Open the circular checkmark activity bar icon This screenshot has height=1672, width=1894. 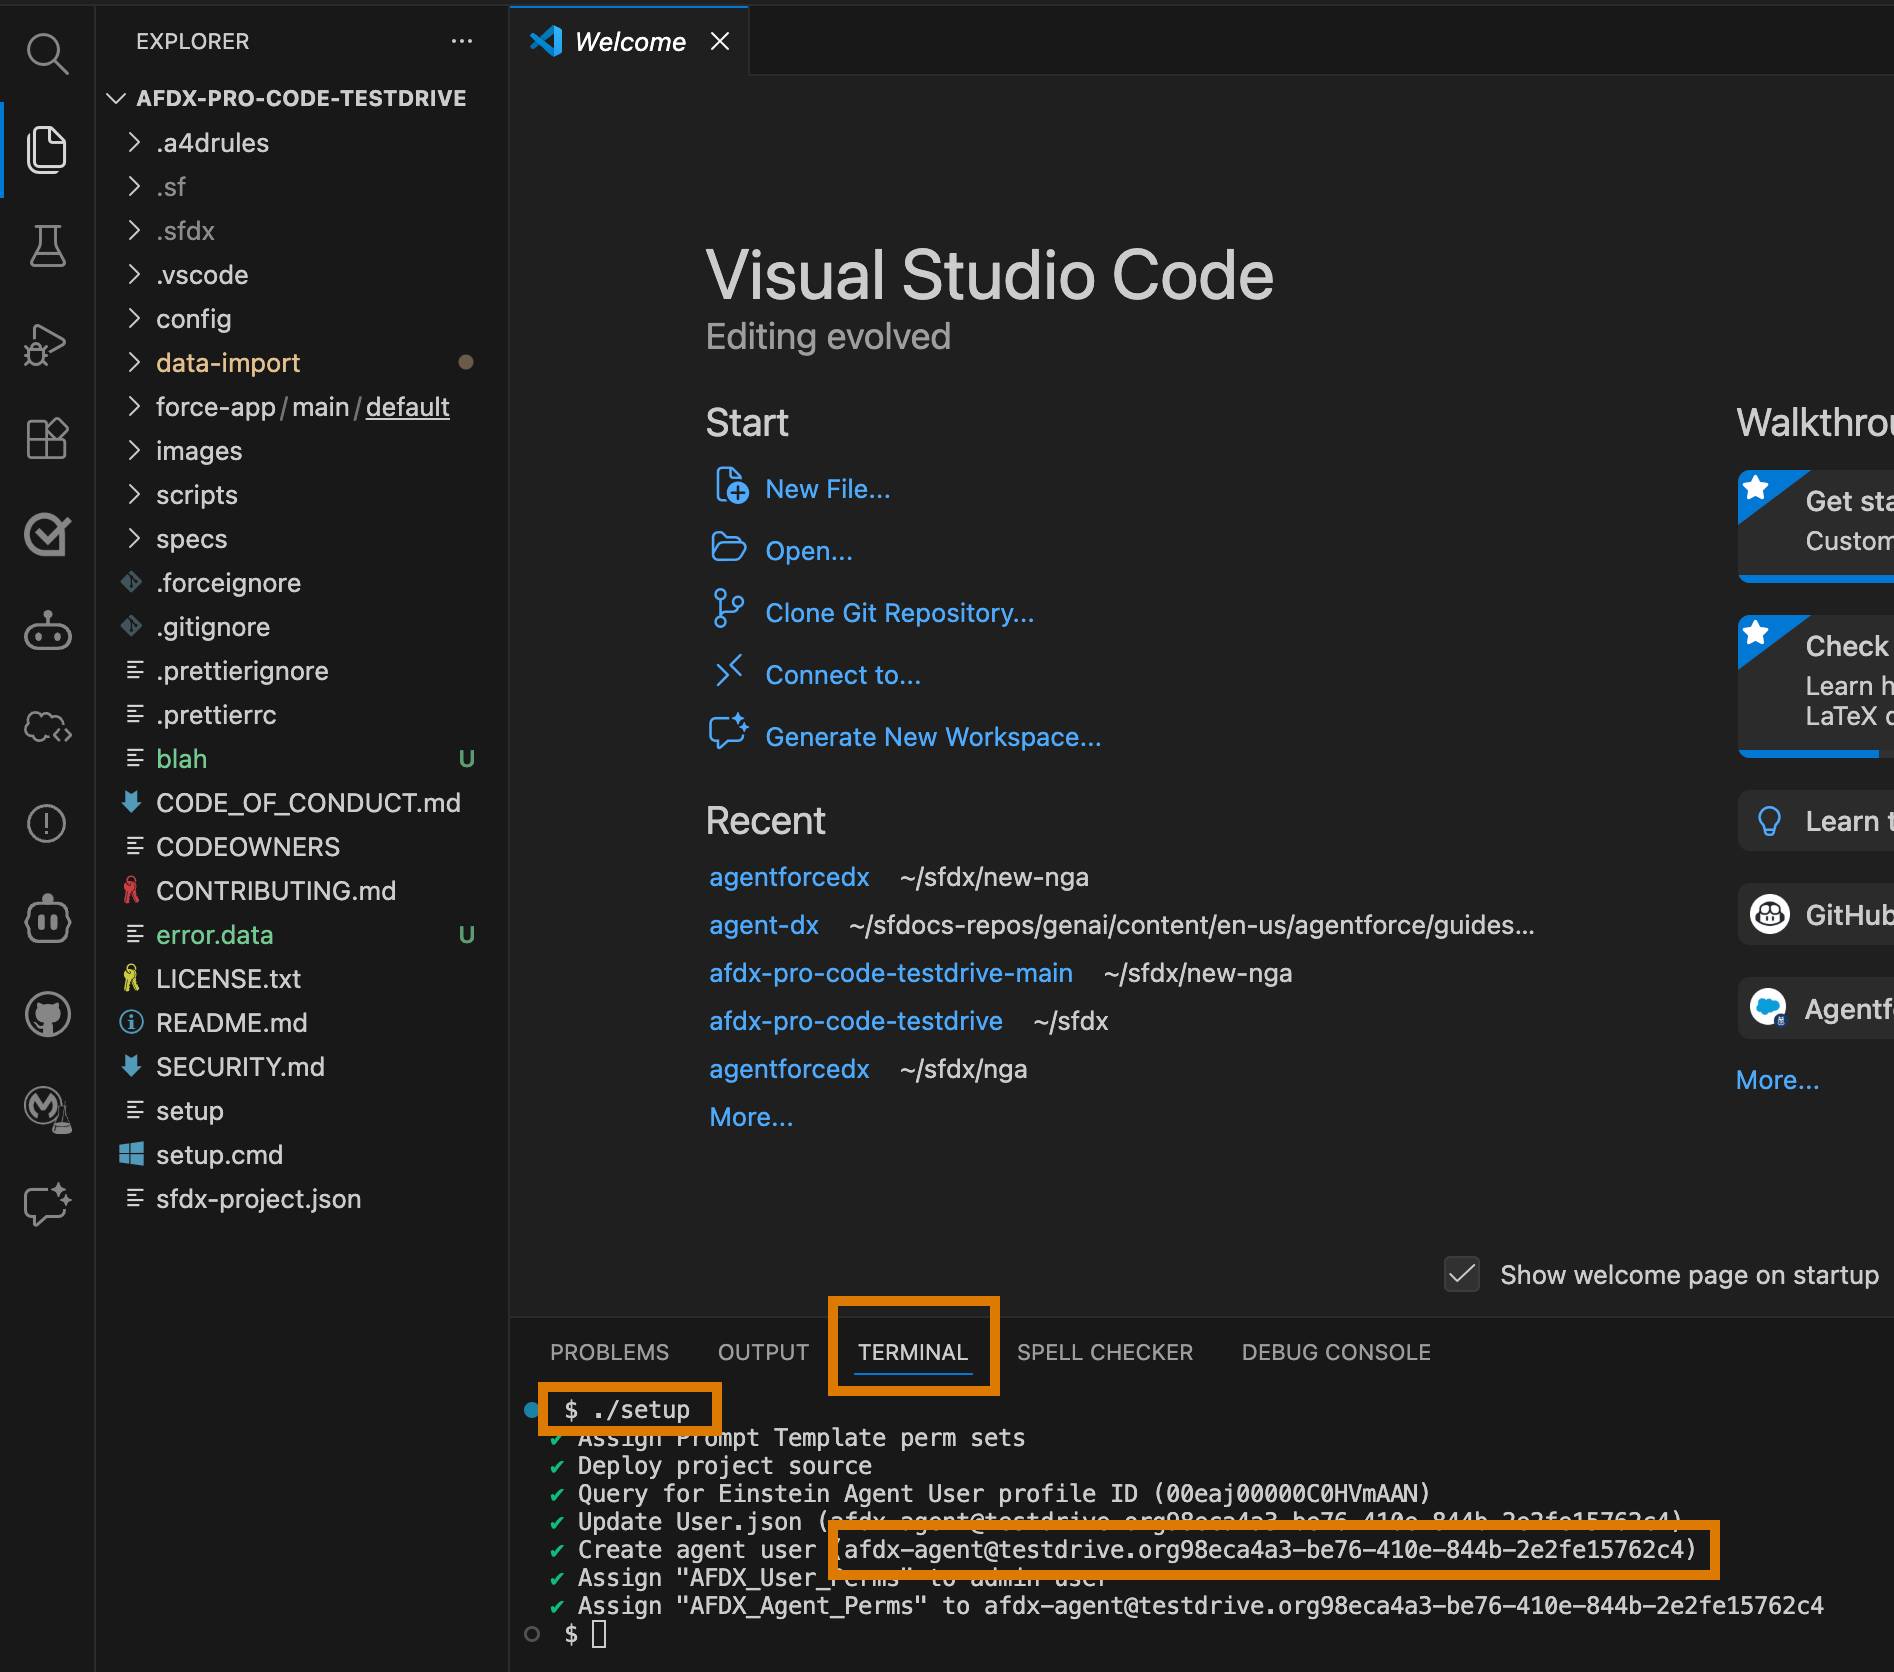click(47, 534)
